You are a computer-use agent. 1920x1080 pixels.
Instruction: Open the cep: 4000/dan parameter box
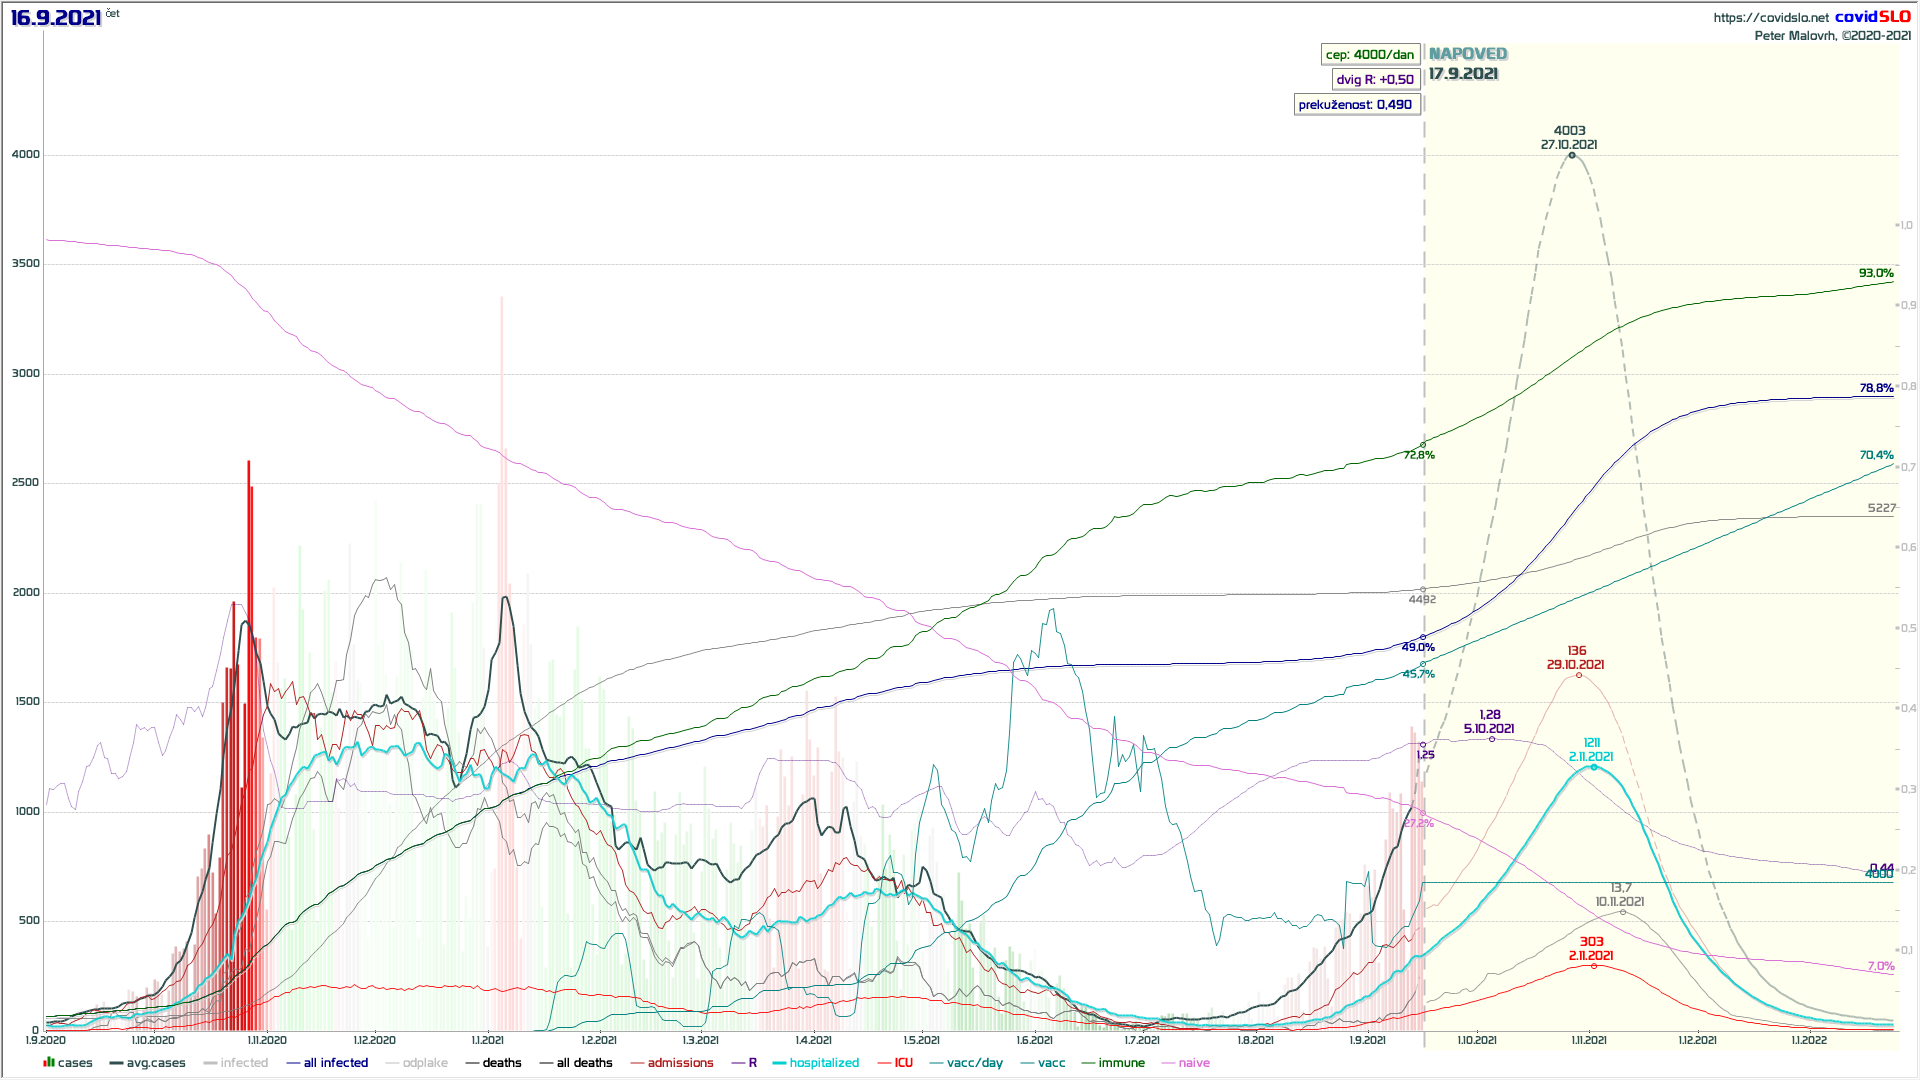[x=1370, y=55]
